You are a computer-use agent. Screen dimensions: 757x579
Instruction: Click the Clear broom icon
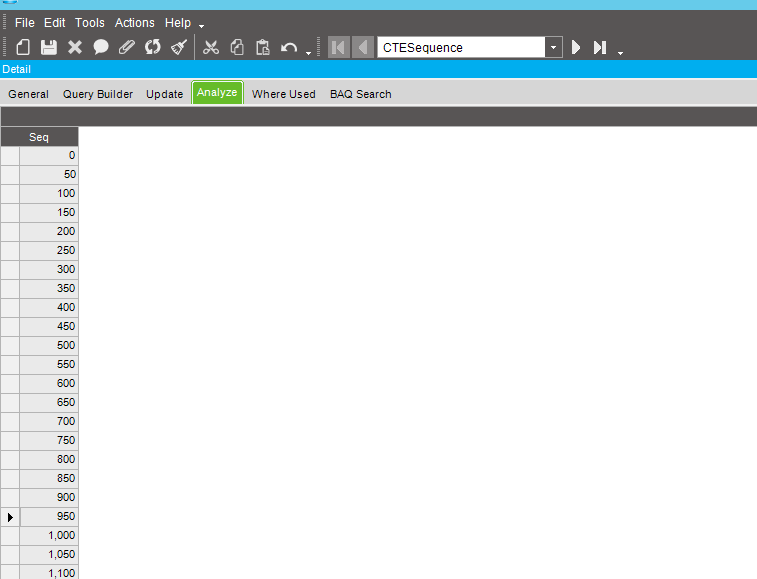tap(179, 47)
